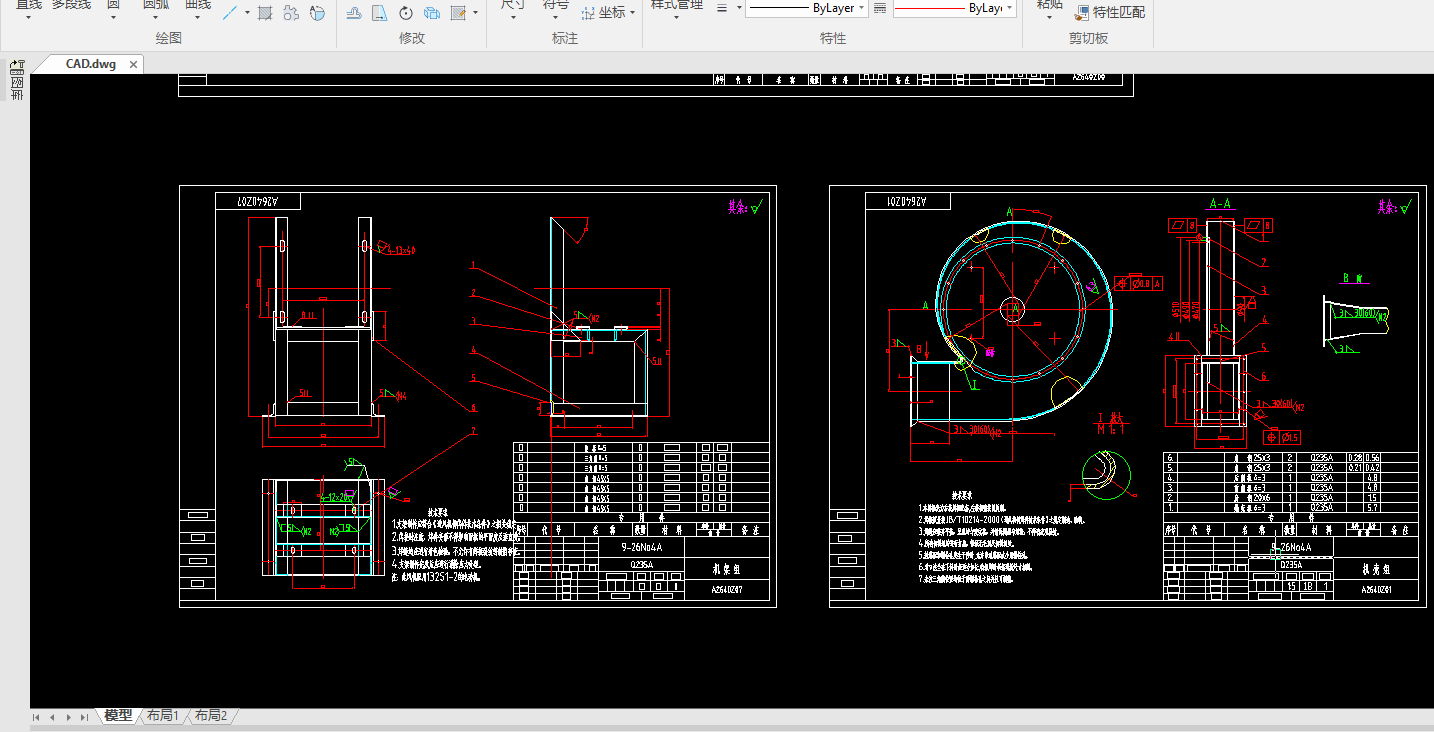Click the 特性匹配 match properties icon

pyautogui.click(x=1082, y=13)
